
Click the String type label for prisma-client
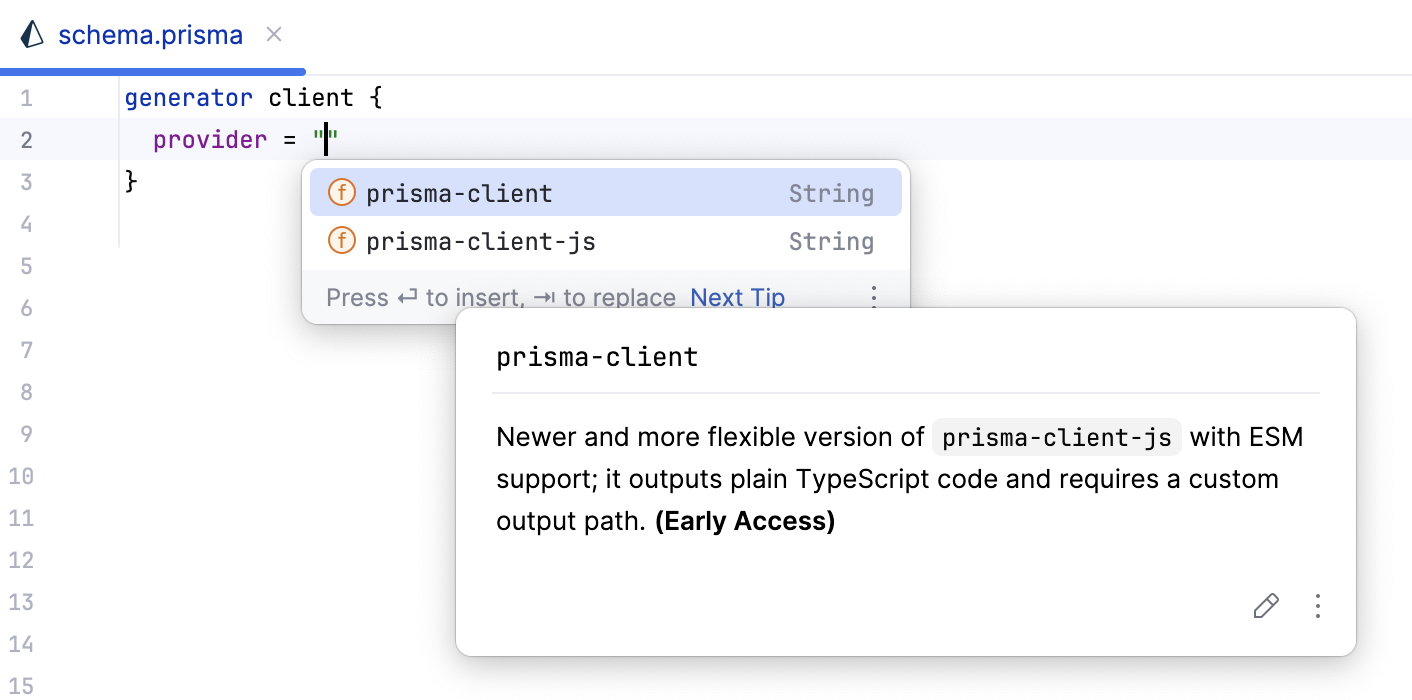click(831, 192)
